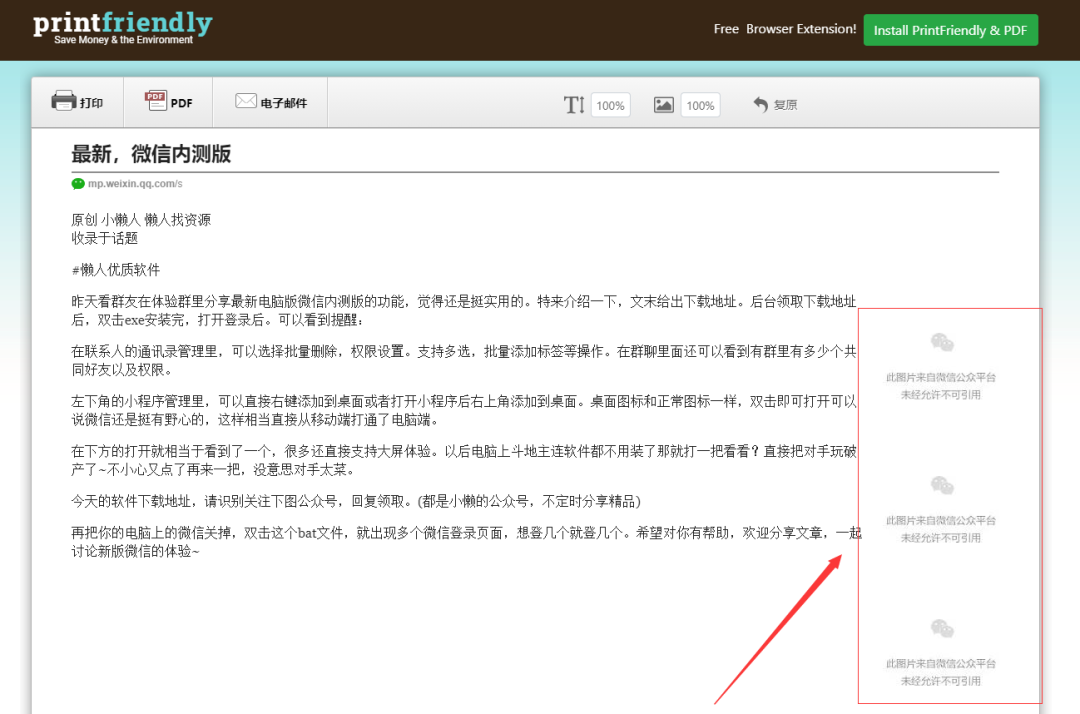Image resolution: width=1080 pixels, height=714 pixels.
Task: Click Install PrintFriendly & PDF button
Action: [x=951, y=30]
